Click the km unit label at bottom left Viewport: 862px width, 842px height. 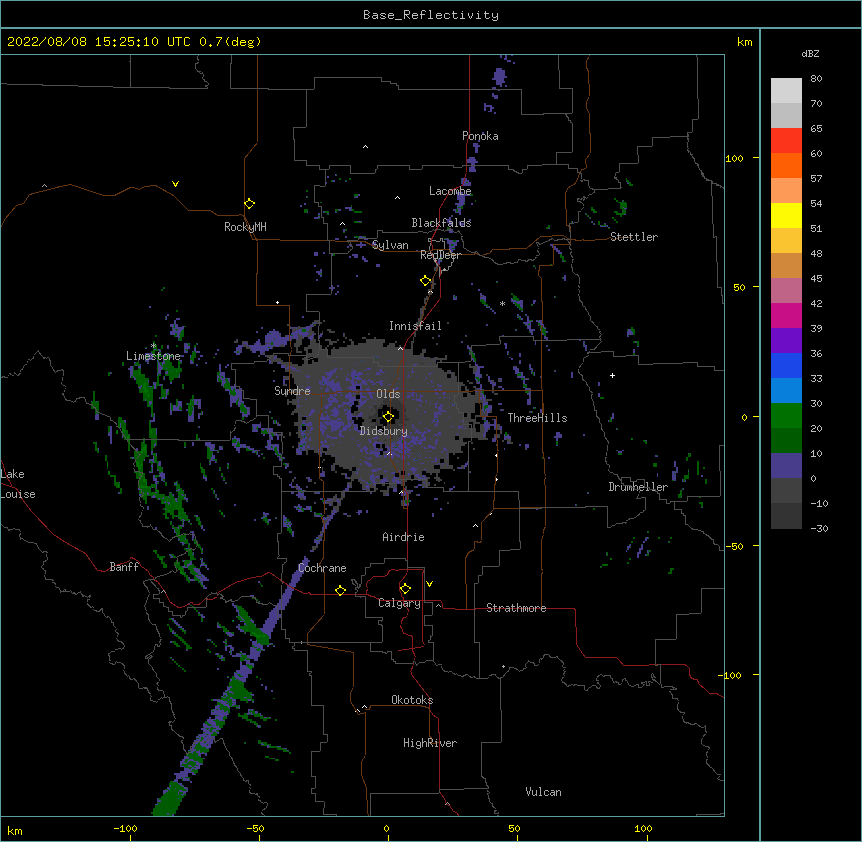tap(15, 830)
